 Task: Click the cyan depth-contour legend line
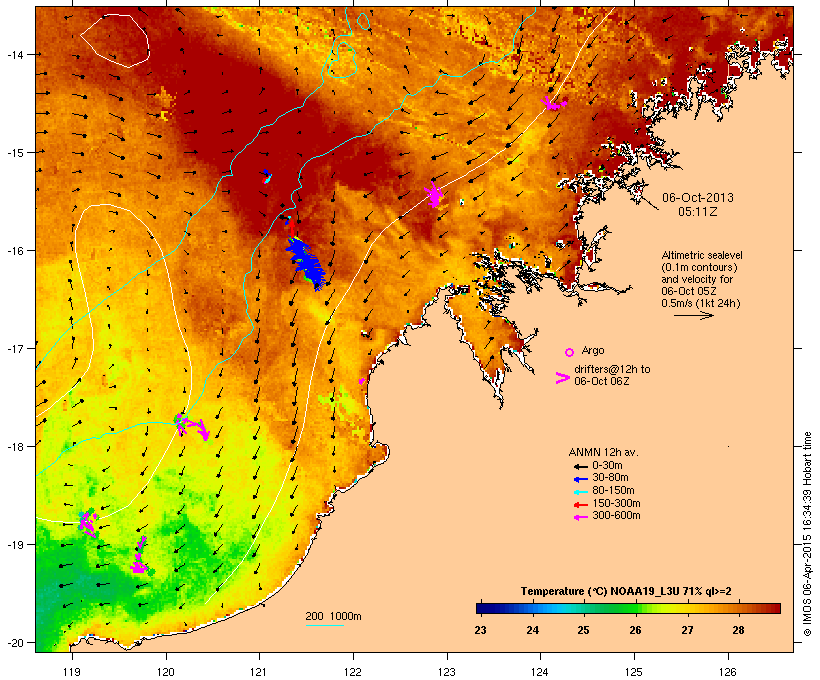(324, 625)
